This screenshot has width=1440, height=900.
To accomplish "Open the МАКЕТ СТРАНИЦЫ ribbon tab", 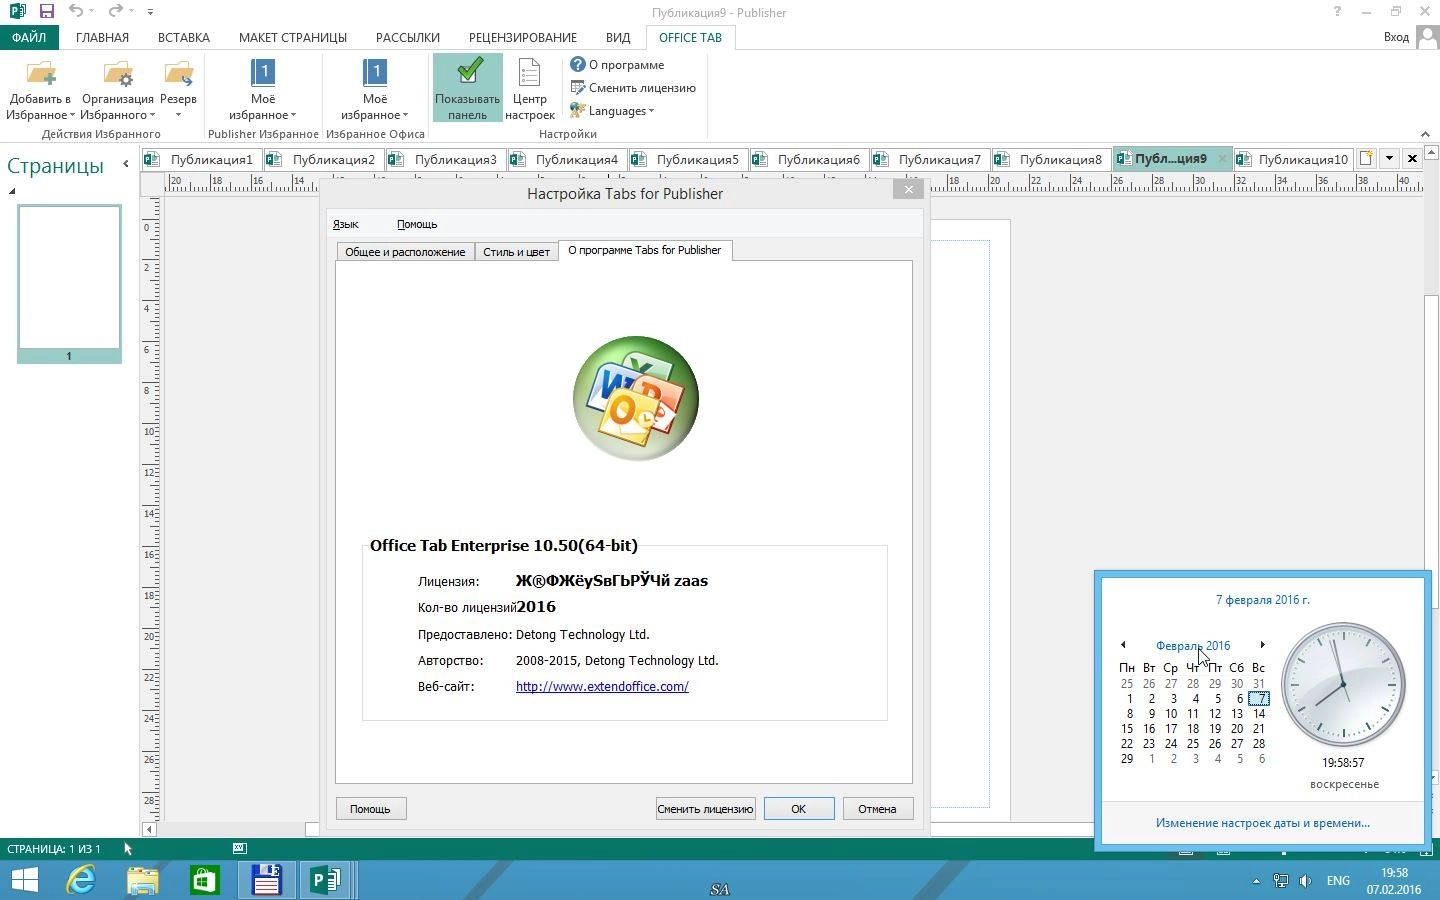I will (x=293, y=37).
